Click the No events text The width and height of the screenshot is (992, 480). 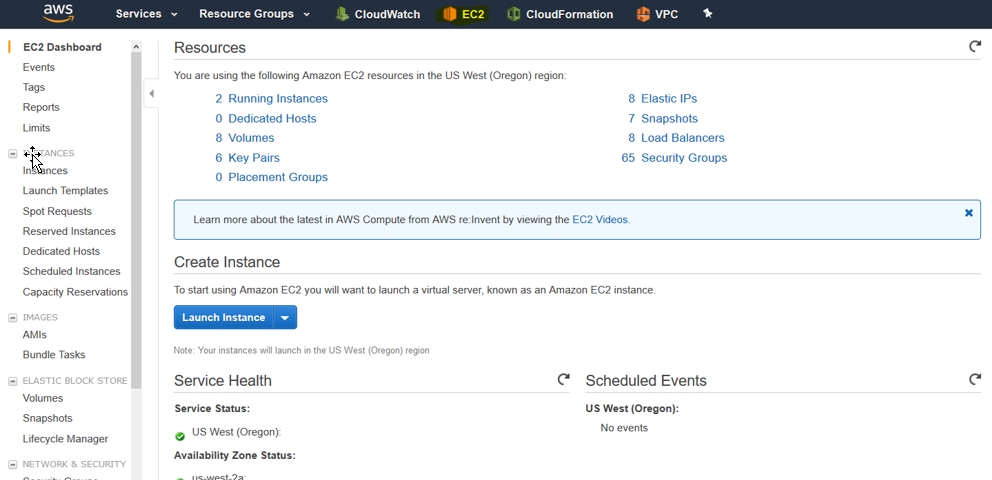pos(624,428)
